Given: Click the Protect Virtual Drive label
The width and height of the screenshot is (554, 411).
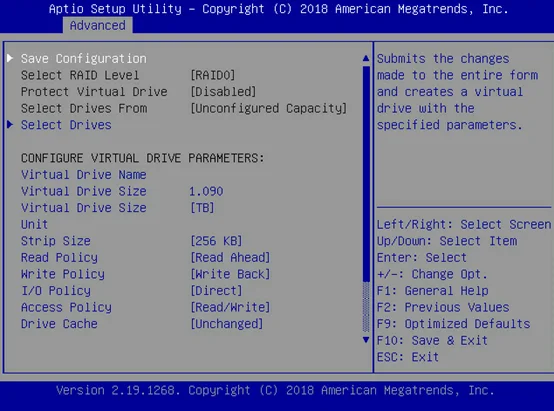Looking at the screenshot, I should 94,92.
